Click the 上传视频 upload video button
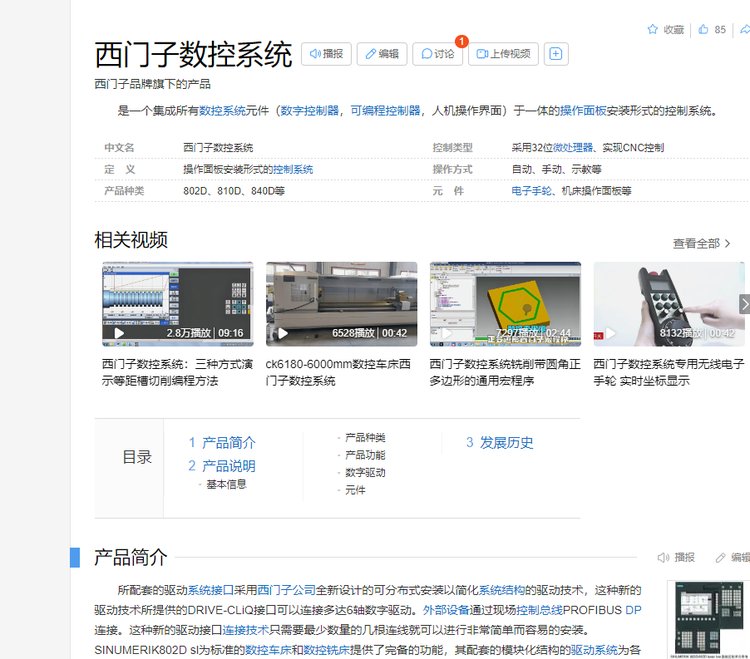The height and width of the screenshot is (659, 750). click(x=503, y=54)
